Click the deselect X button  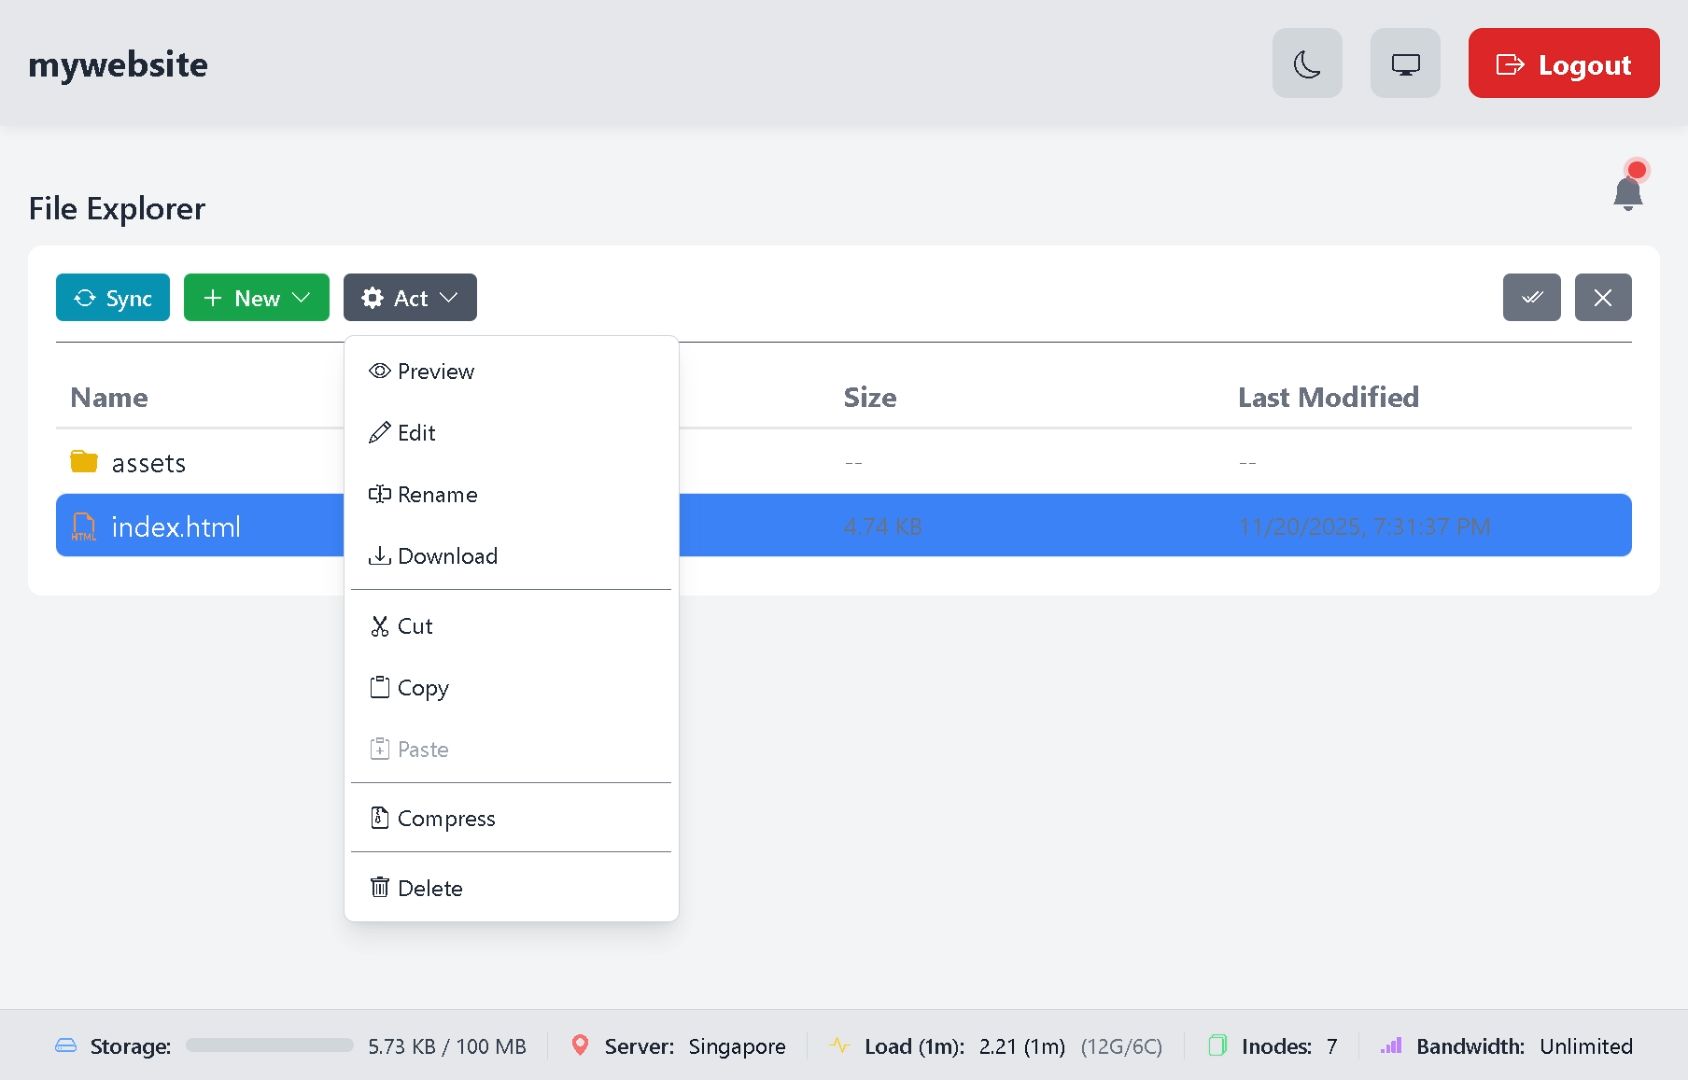point(1602,298)
